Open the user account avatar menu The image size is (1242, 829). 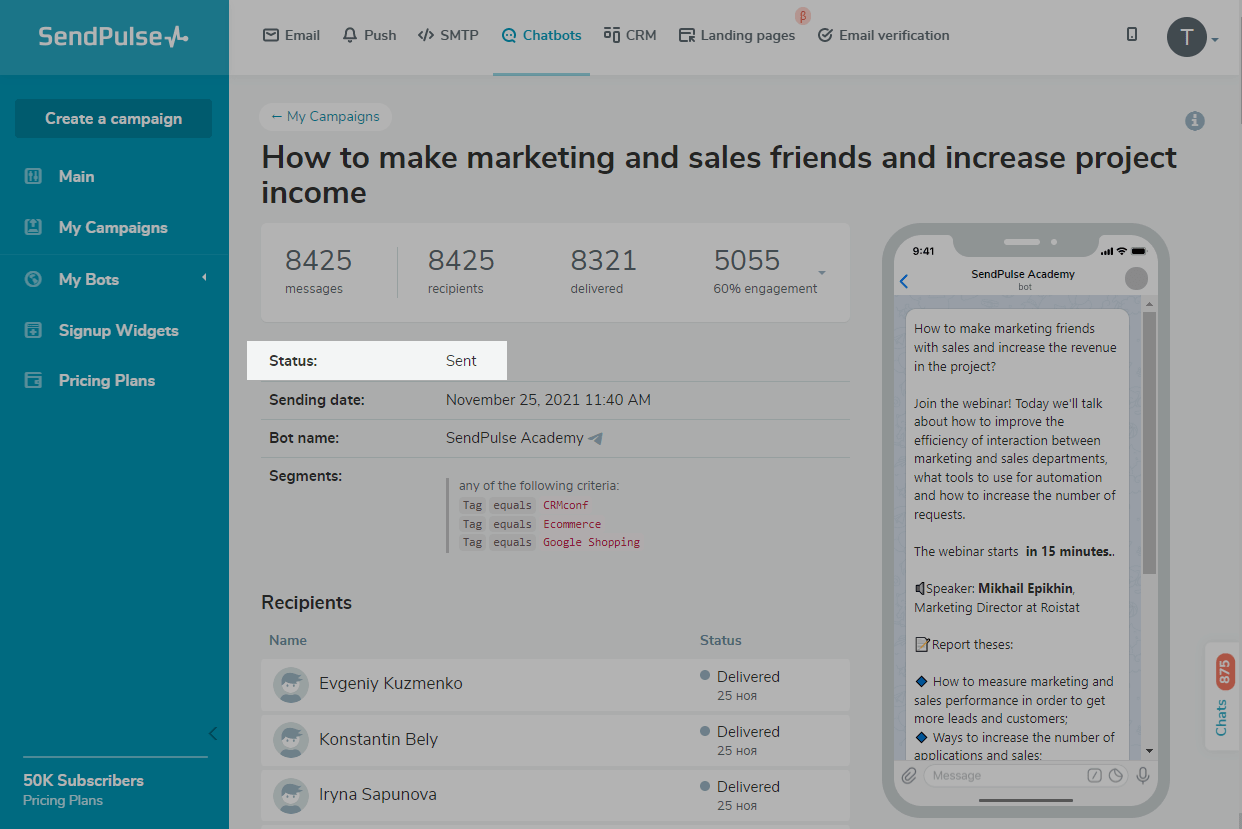(x=1187, y=37)
